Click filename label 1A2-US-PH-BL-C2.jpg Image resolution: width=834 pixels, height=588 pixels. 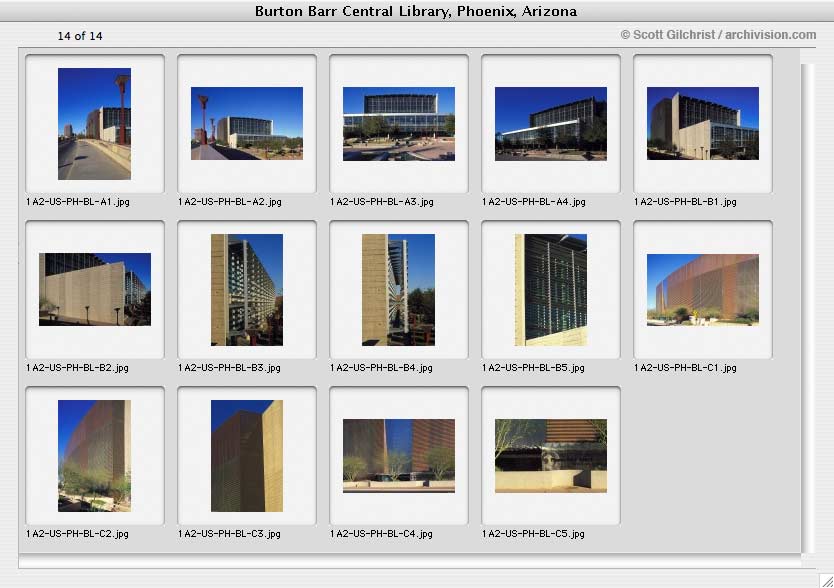pos(77,534)
